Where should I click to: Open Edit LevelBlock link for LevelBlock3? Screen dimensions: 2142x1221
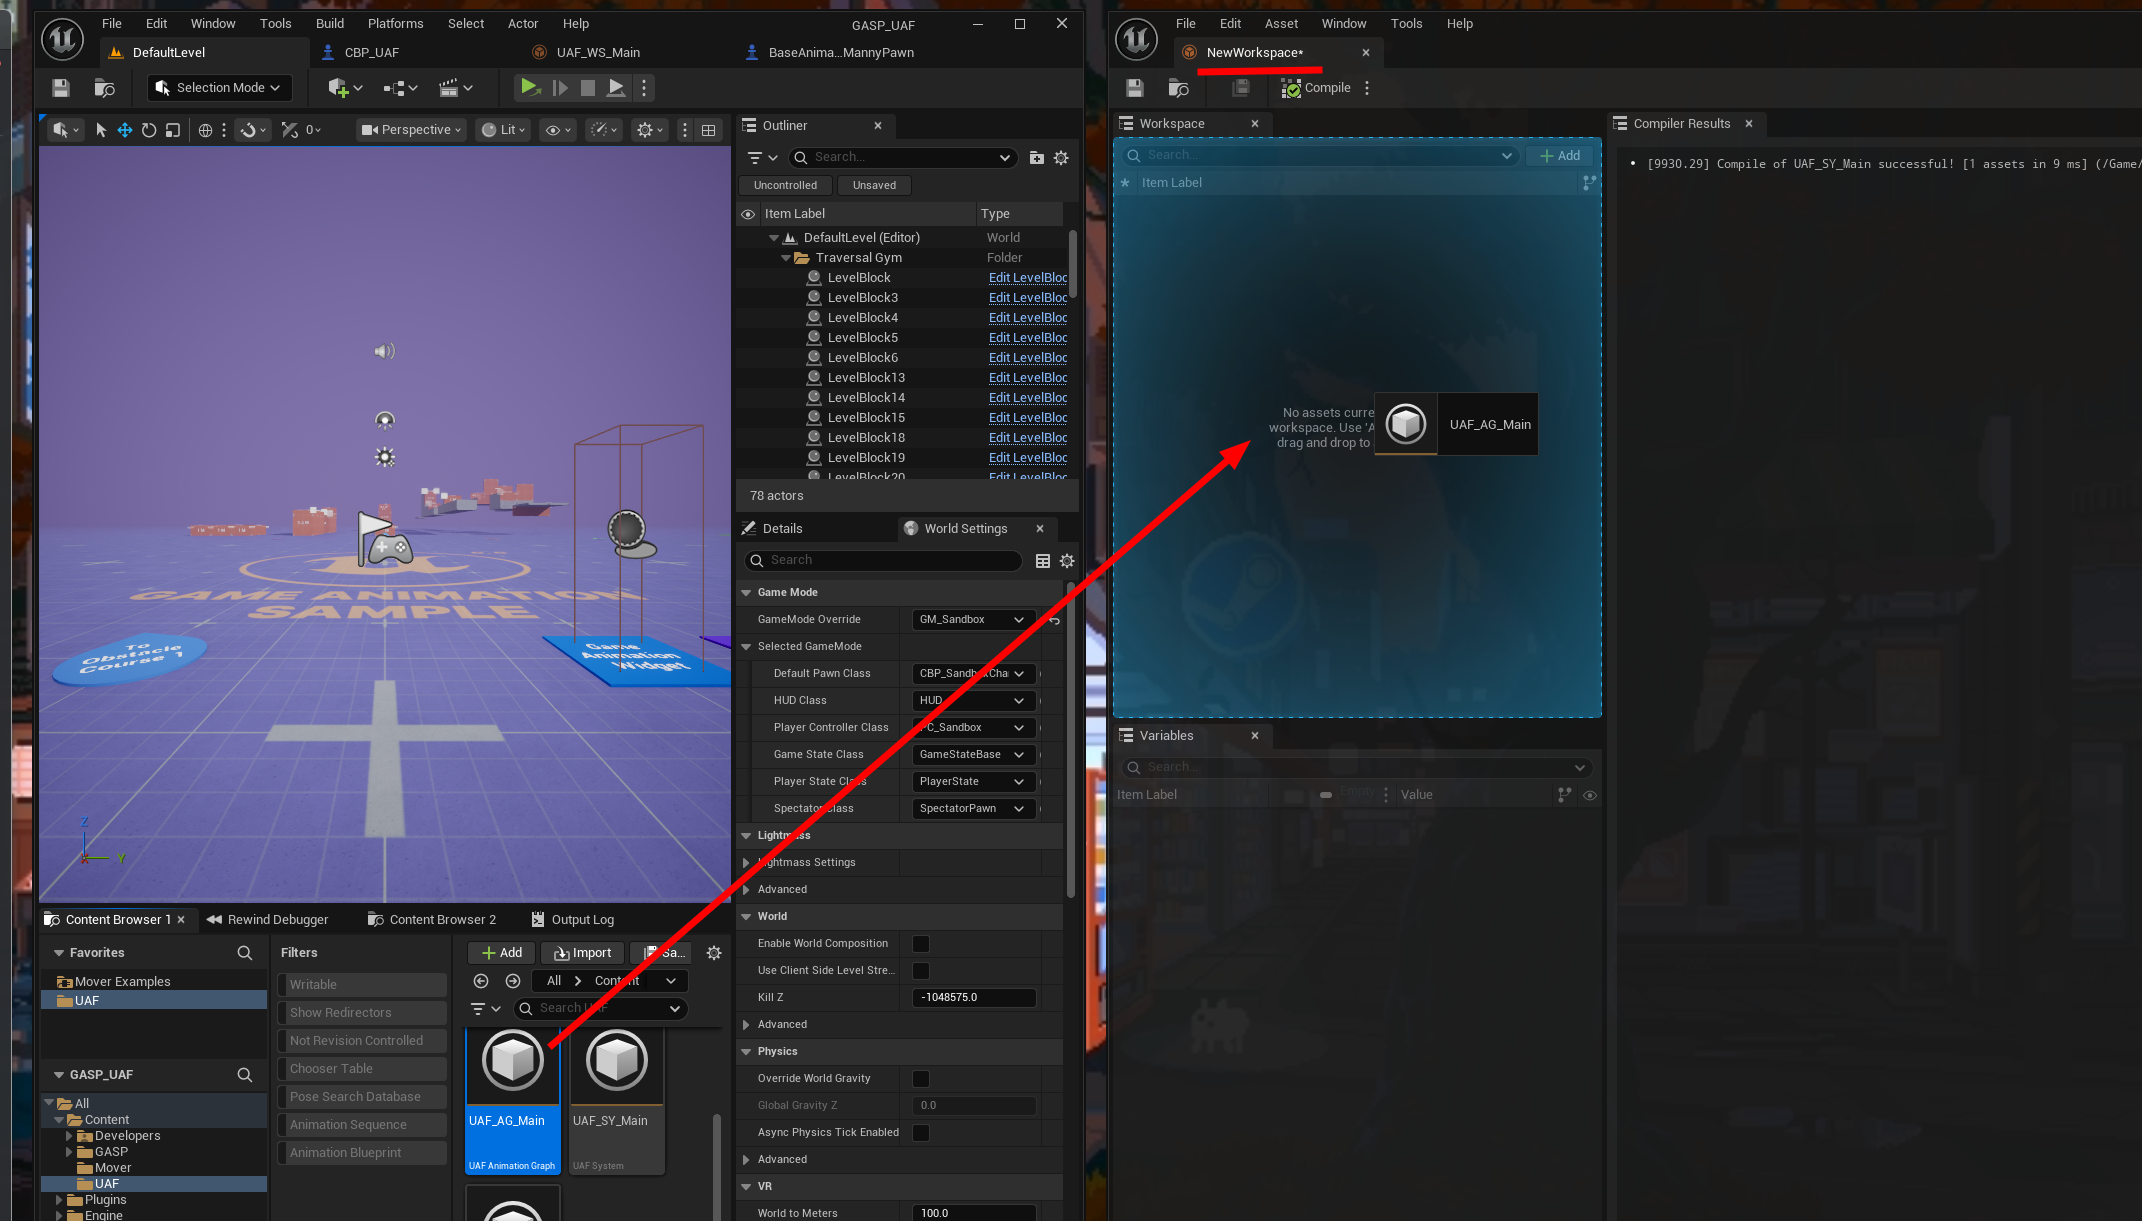coord(1027,298)
